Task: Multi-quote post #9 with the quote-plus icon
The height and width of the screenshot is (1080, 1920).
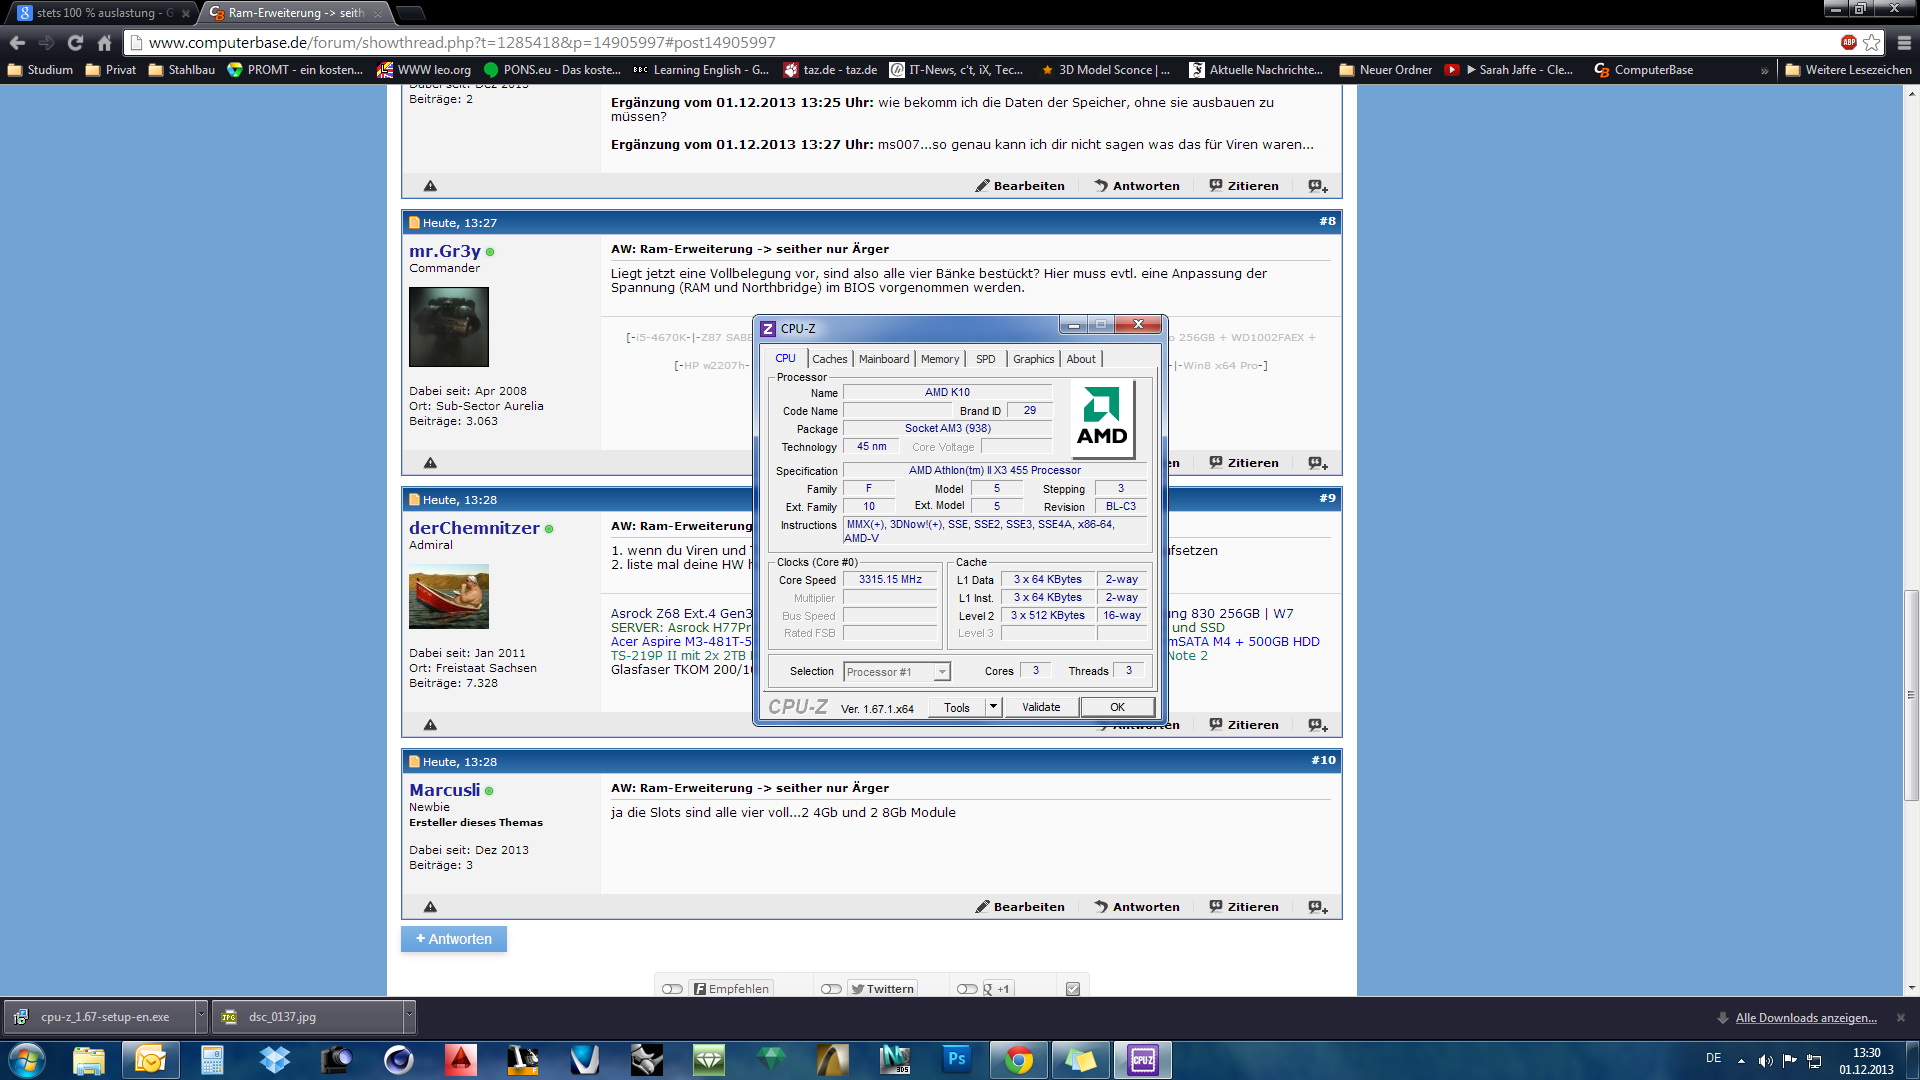Action: point(1318,725)
